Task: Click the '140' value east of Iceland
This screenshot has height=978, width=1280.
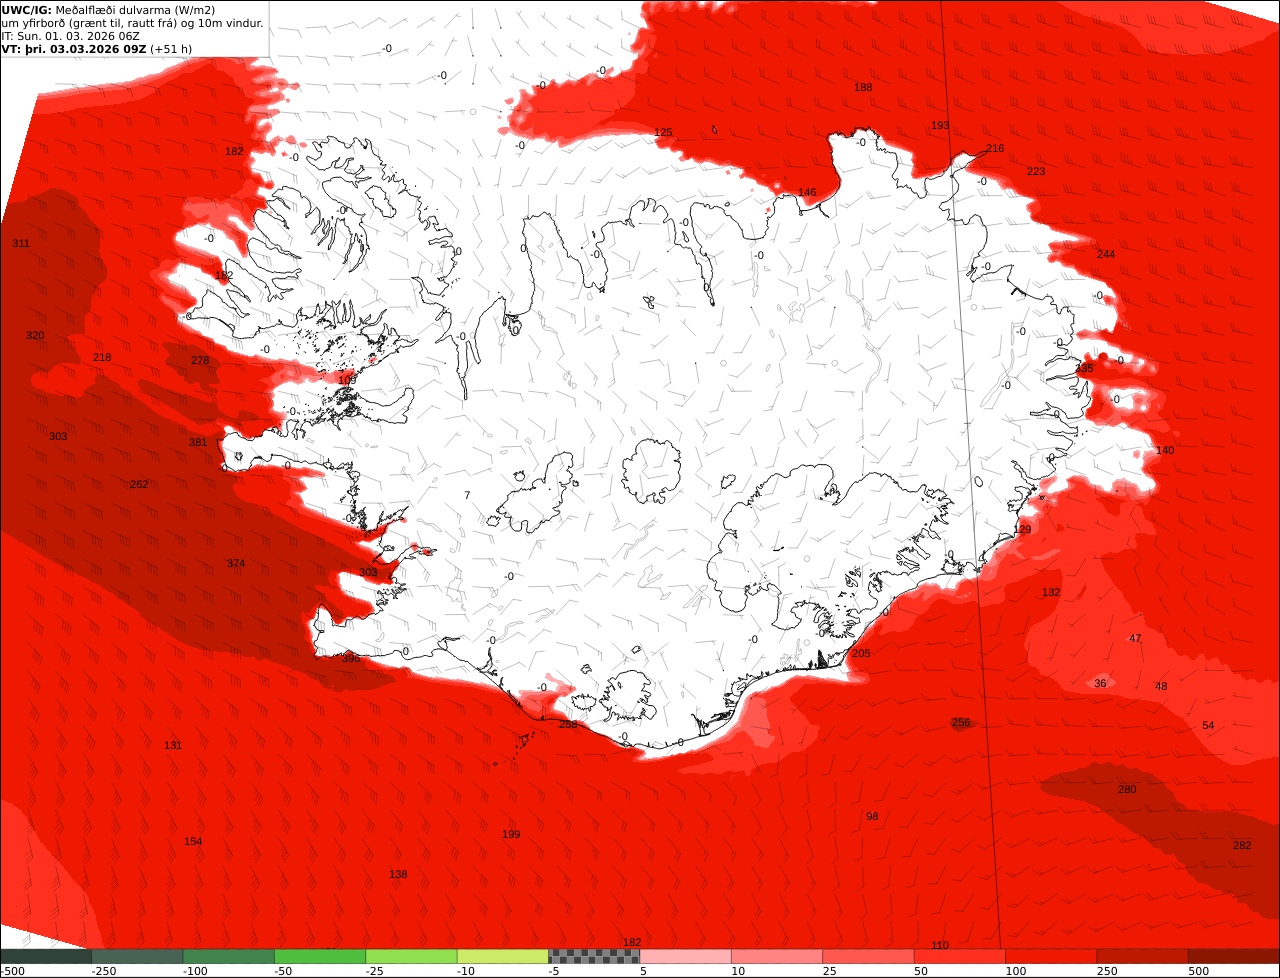Action: 1165,451
